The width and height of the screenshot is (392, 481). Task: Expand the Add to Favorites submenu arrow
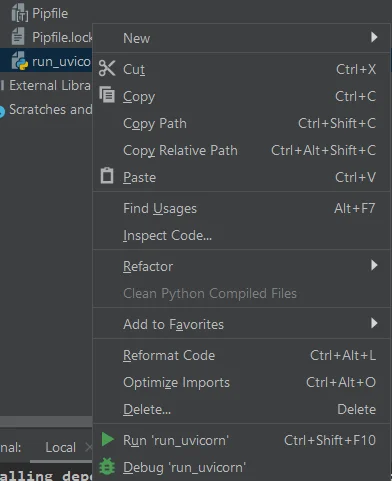pos(374,323)
